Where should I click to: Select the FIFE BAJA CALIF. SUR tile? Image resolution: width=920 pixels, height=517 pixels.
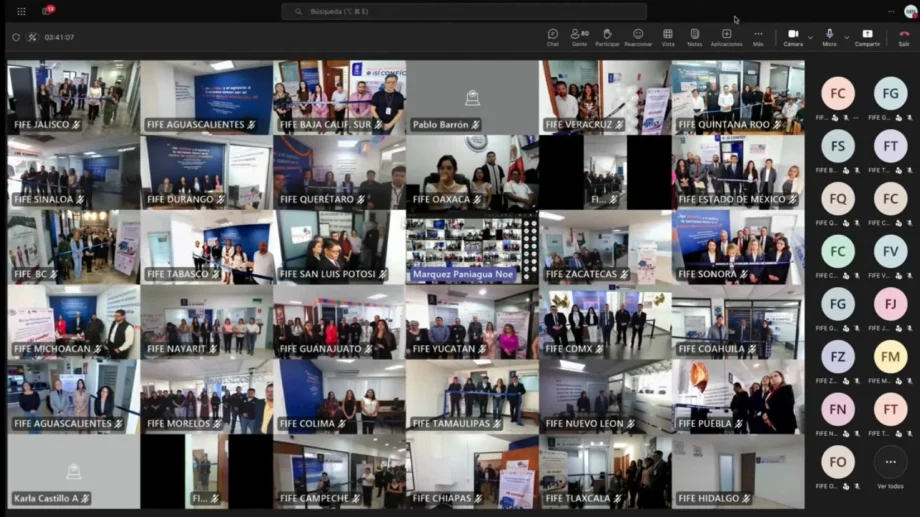point(339,97)
